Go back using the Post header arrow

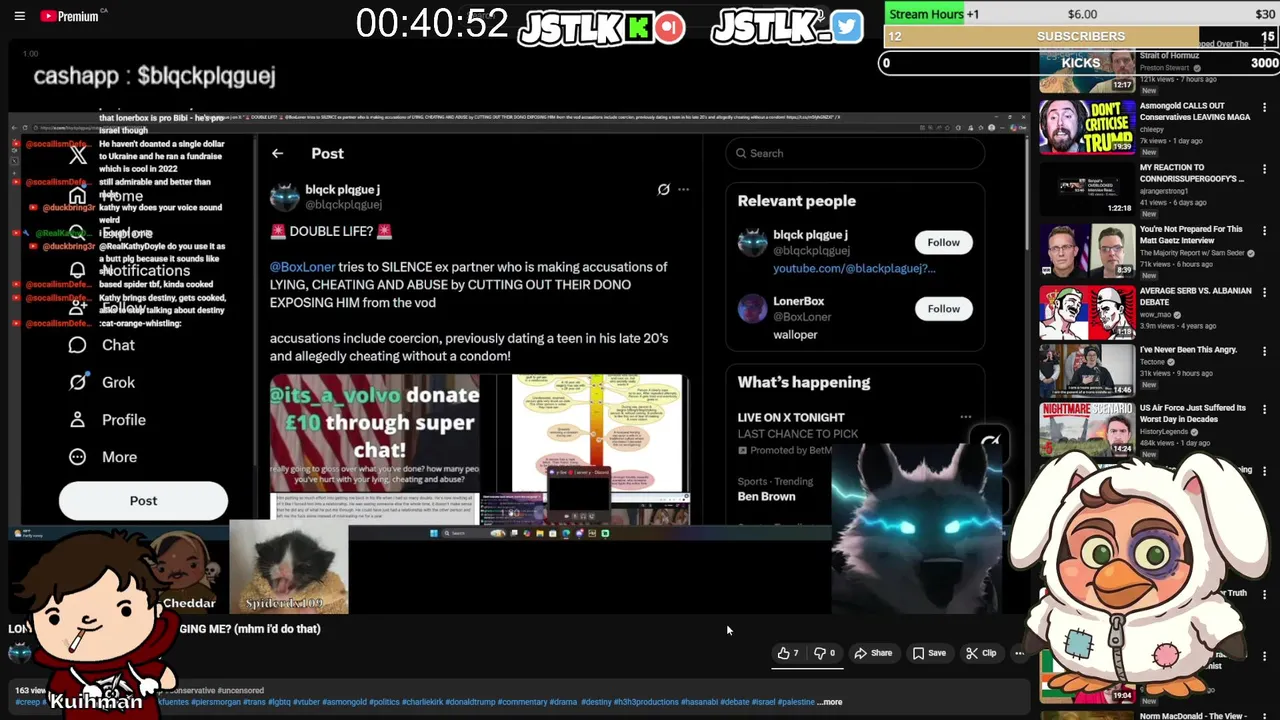click(277, 153)
